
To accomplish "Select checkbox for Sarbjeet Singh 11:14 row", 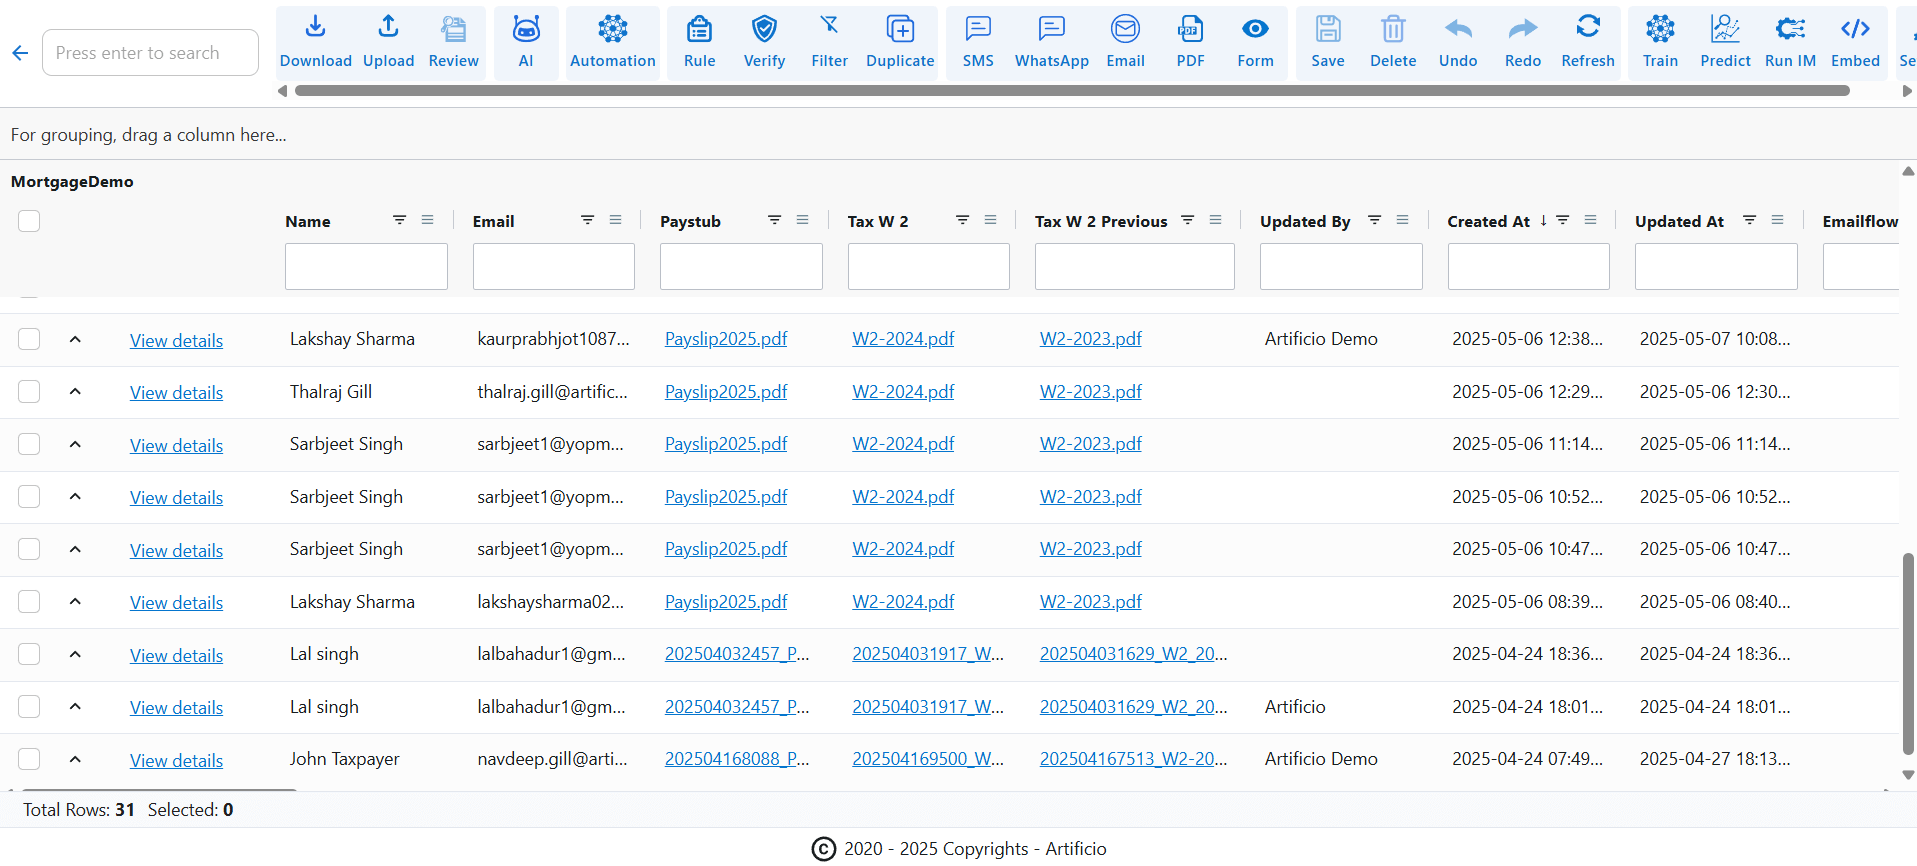I will (29, 444).
